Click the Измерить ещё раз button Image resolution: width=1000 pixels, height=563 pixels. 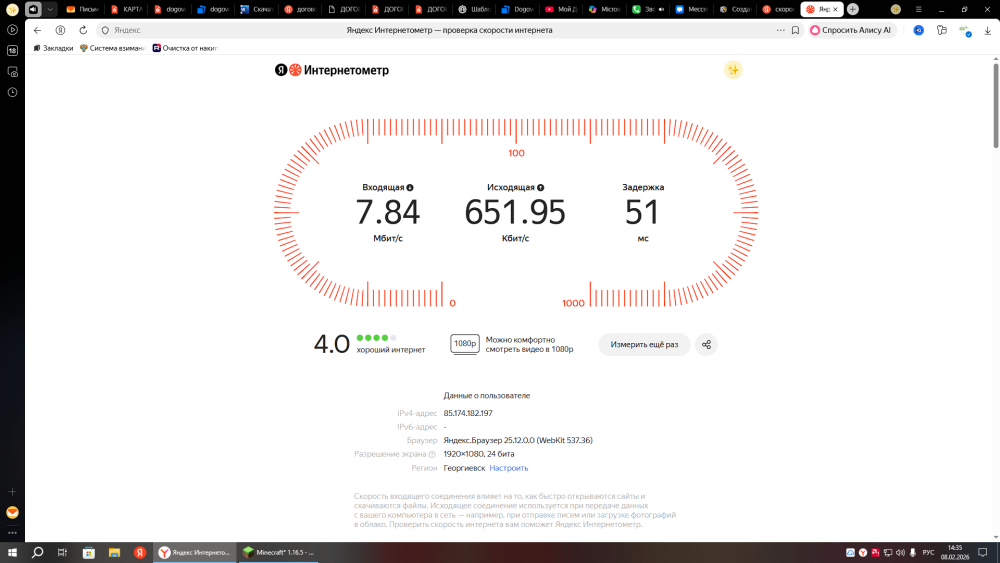(x=644, y=344)
